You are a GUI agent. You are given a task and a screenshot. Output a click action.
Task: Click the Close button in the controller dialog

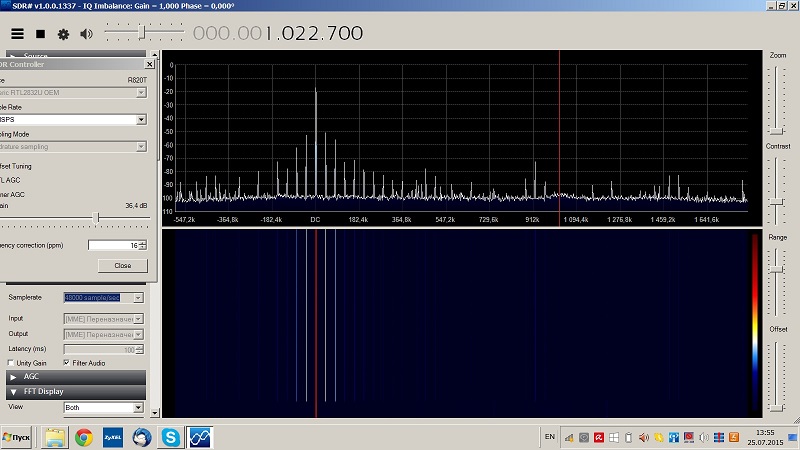click(122, 266)
